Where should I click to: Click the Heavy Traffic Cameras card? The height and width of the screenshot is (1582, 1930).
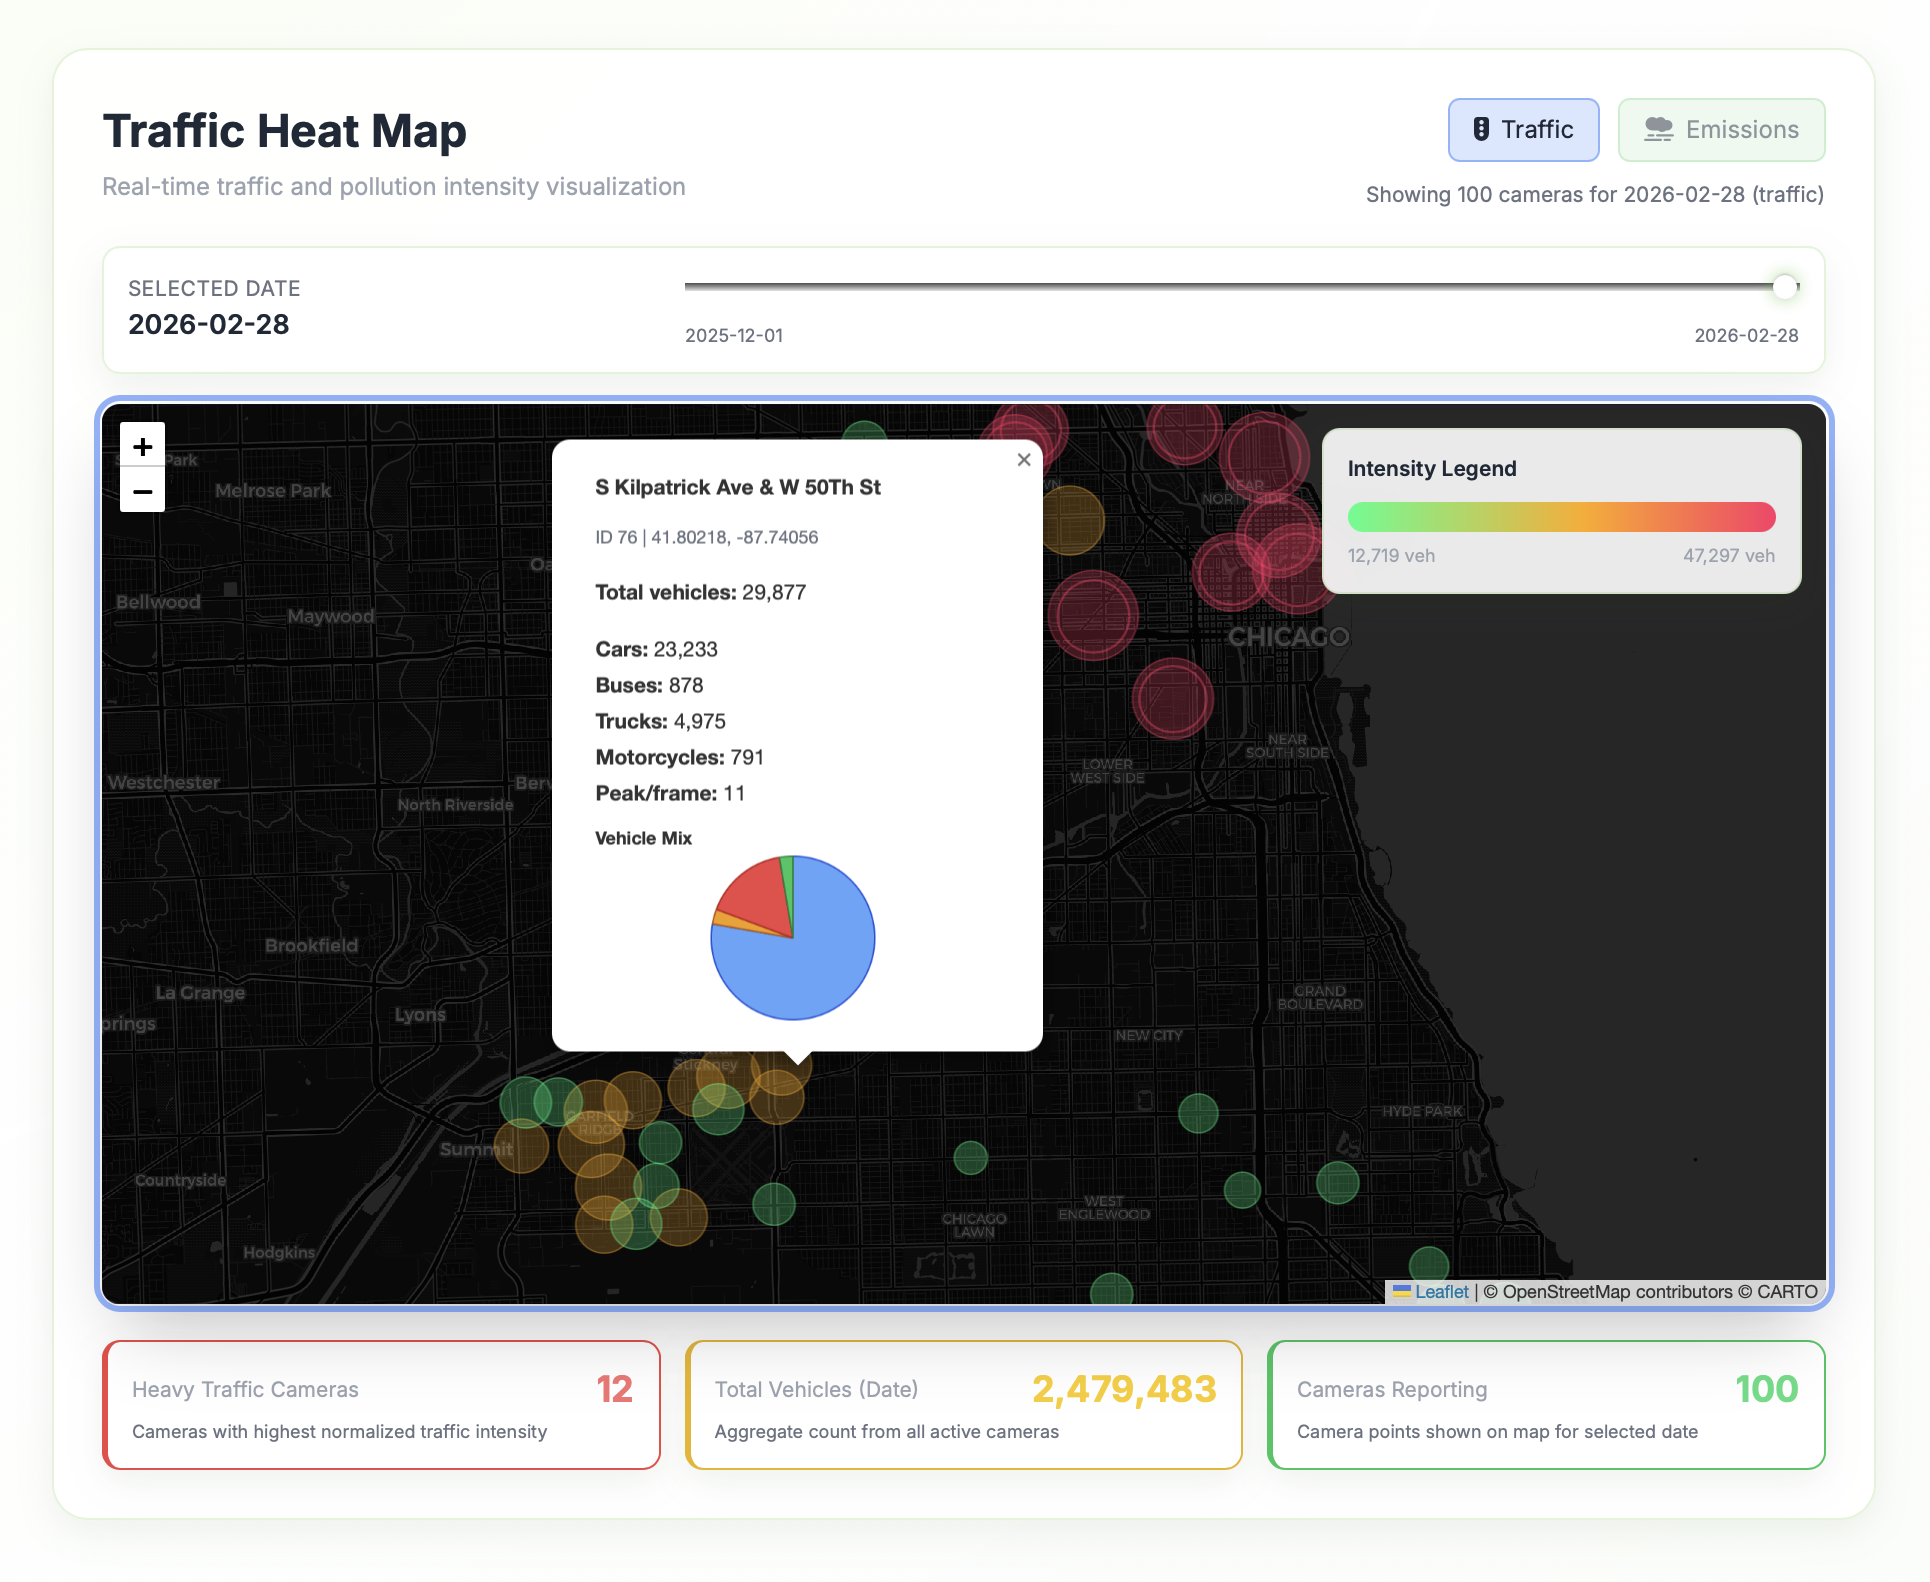tap(381, 1405)
